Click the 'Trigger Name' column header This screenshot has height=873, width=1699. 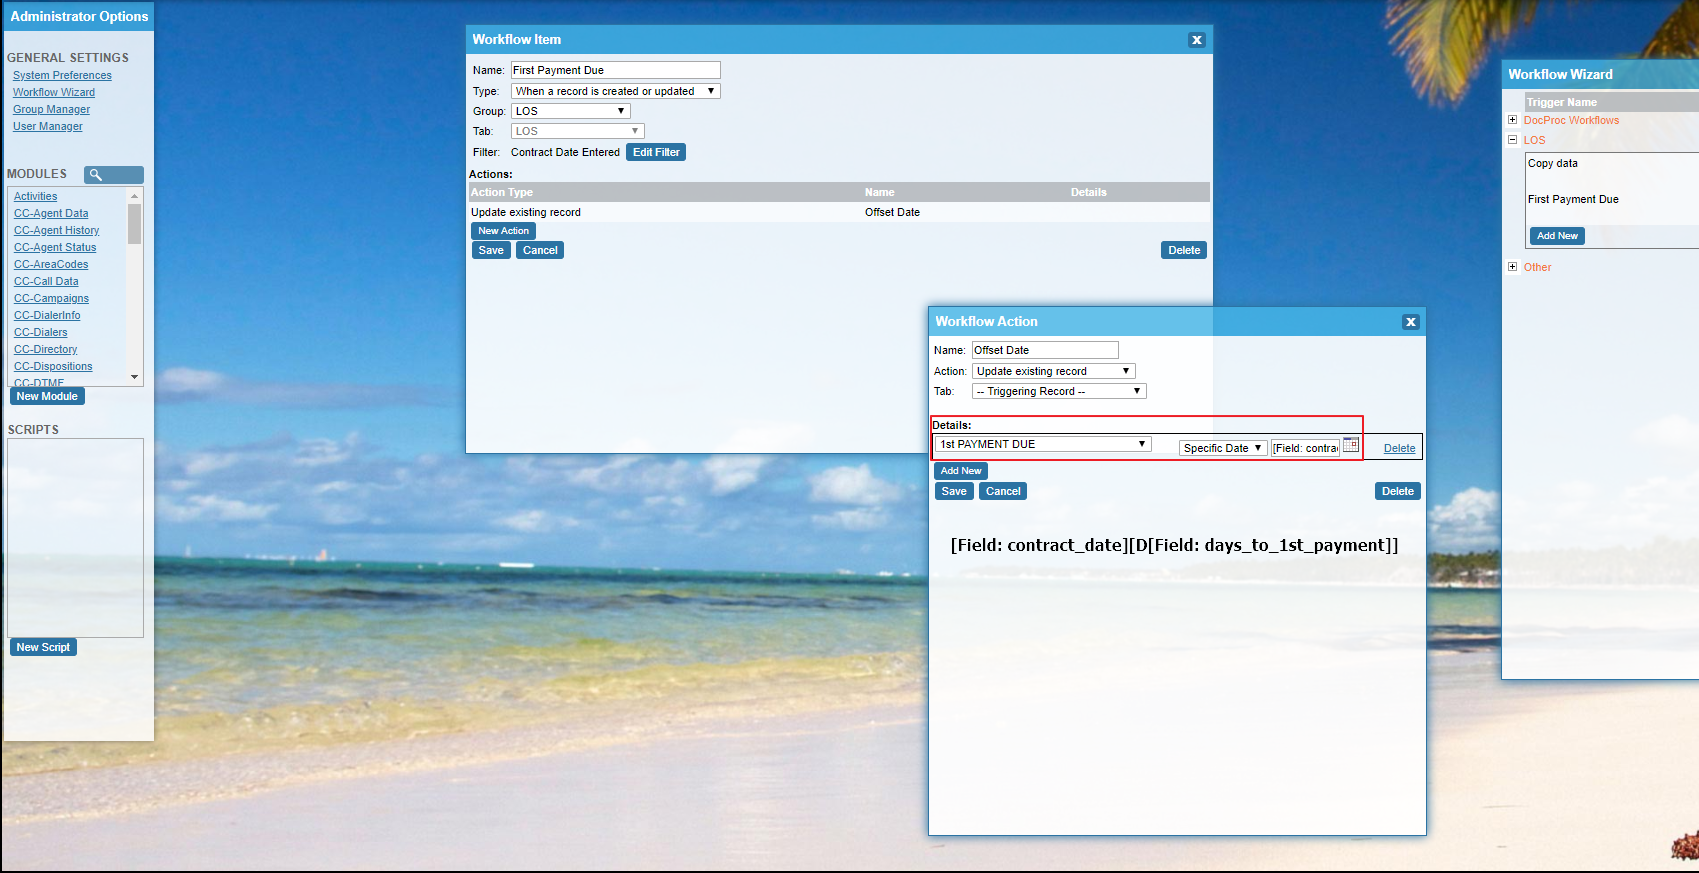1562,102
